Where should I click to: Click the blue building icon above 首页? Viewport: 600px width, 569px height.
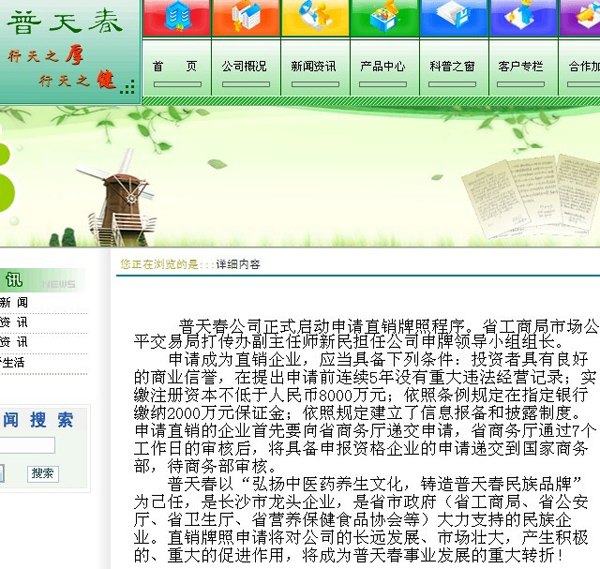(x=176, y=17)
